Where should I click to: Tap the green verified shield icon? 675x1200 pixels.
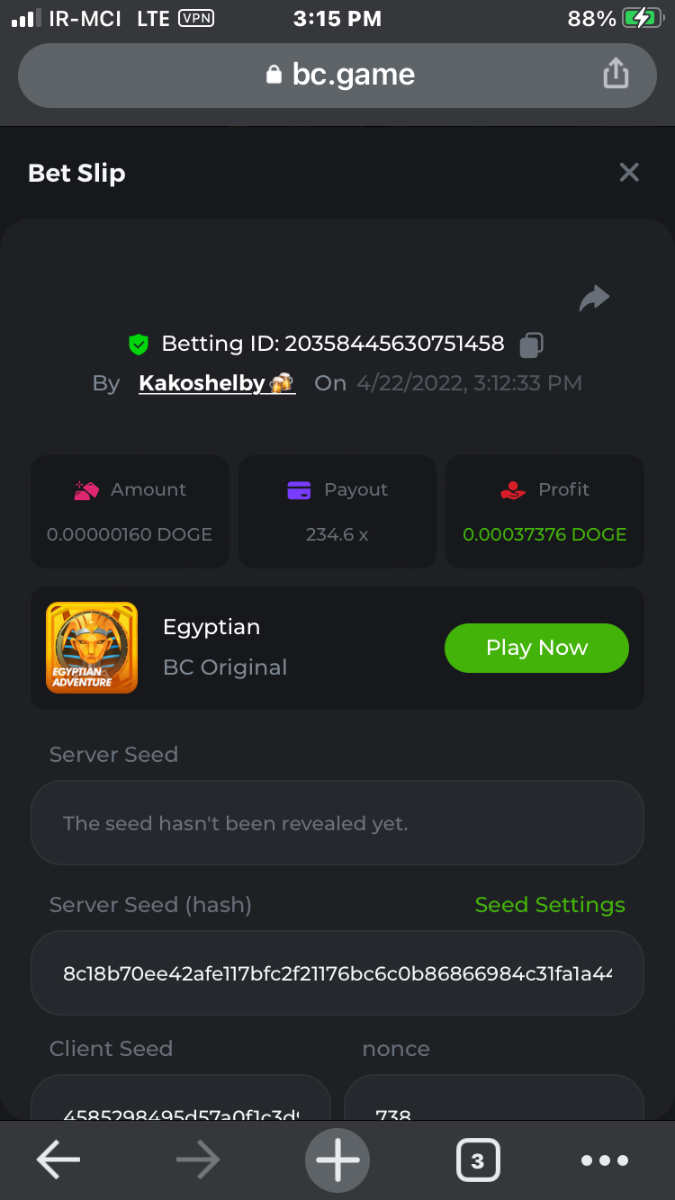pos(139,345)
